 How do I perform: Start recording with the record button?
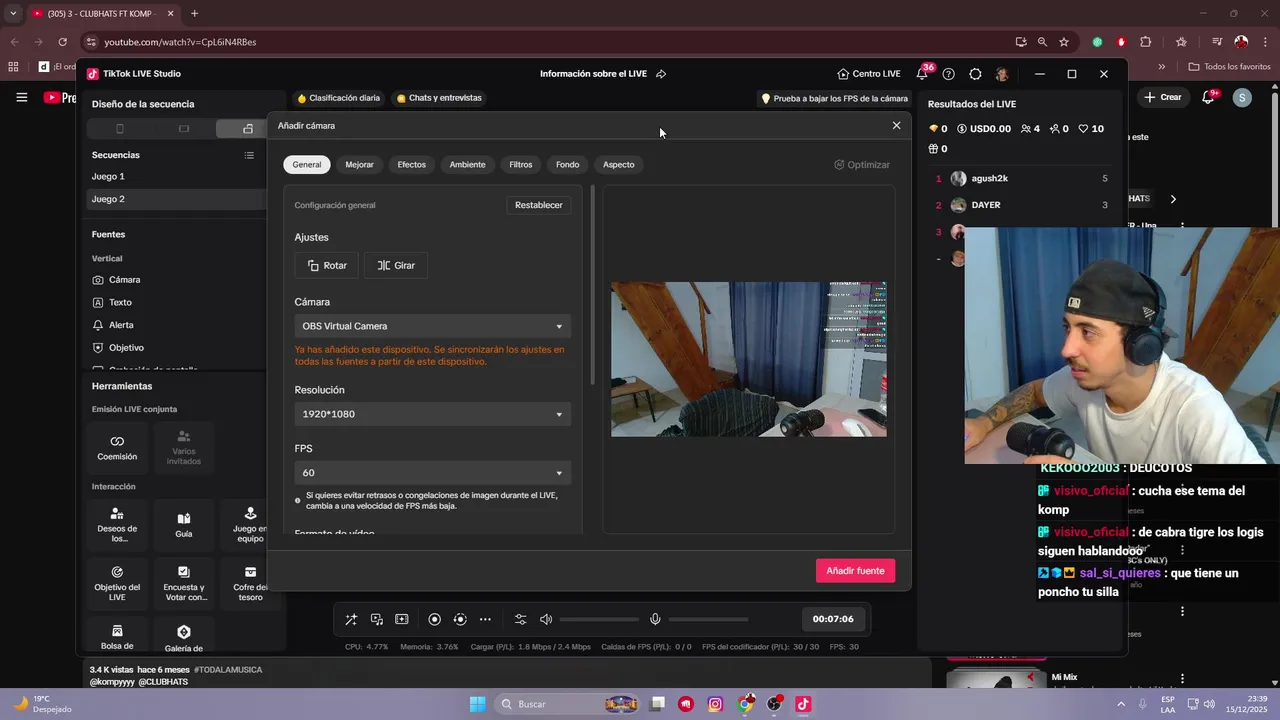434,619
